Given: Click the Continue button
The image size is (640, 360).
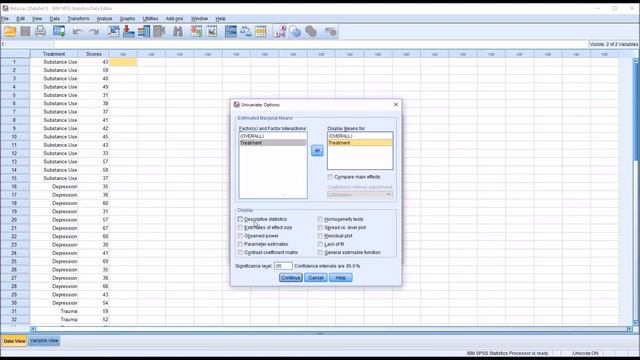Looking at the screenshot, I should tap(291, 278).
